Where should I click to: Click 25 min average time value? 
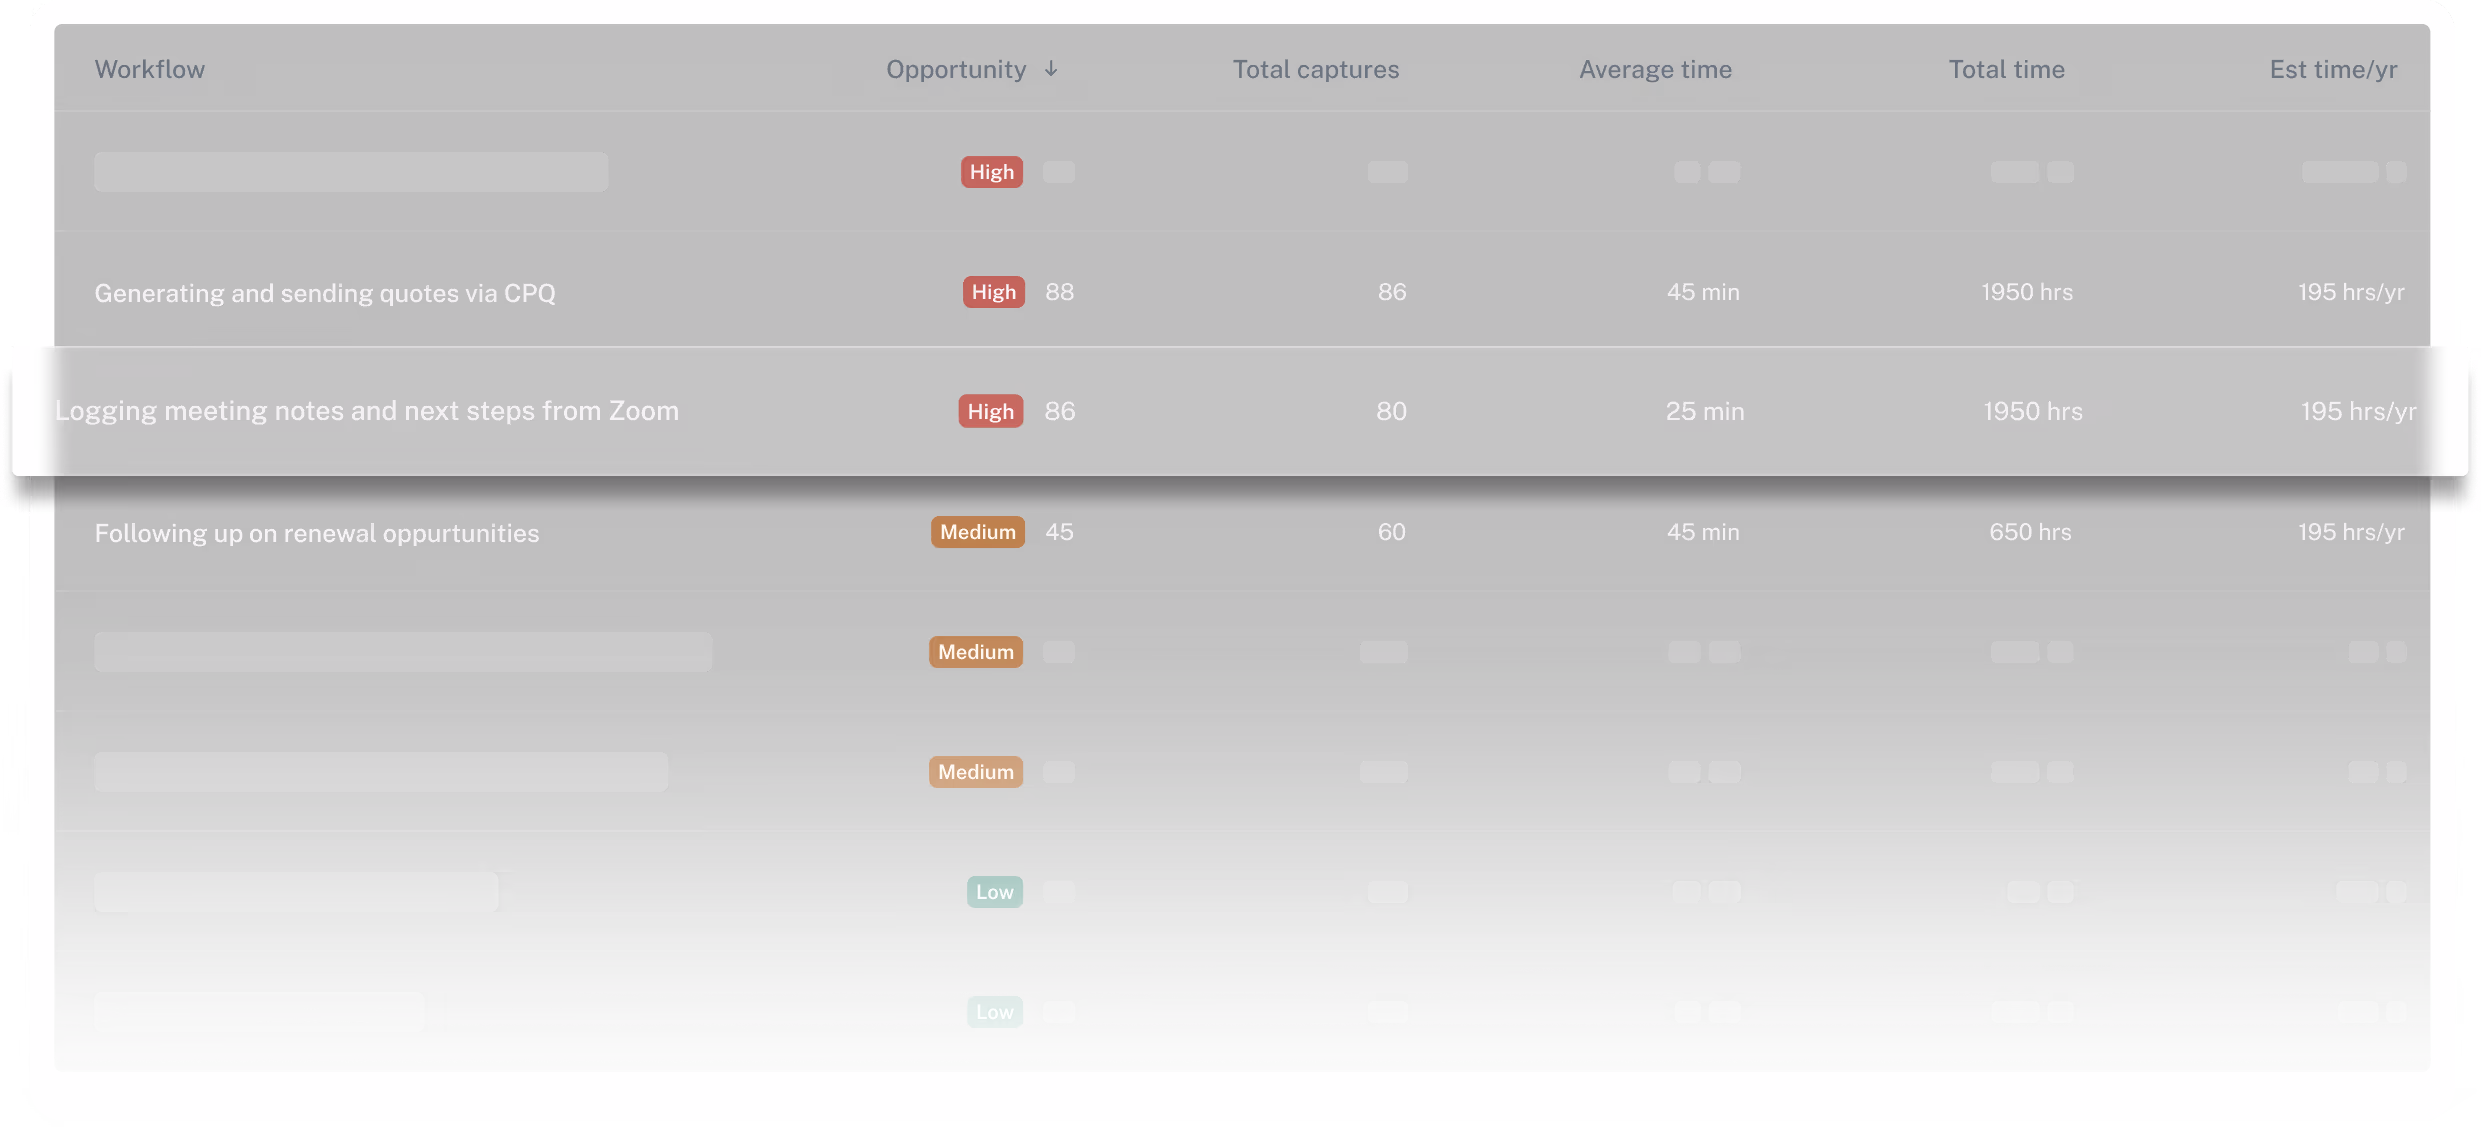1704,411
